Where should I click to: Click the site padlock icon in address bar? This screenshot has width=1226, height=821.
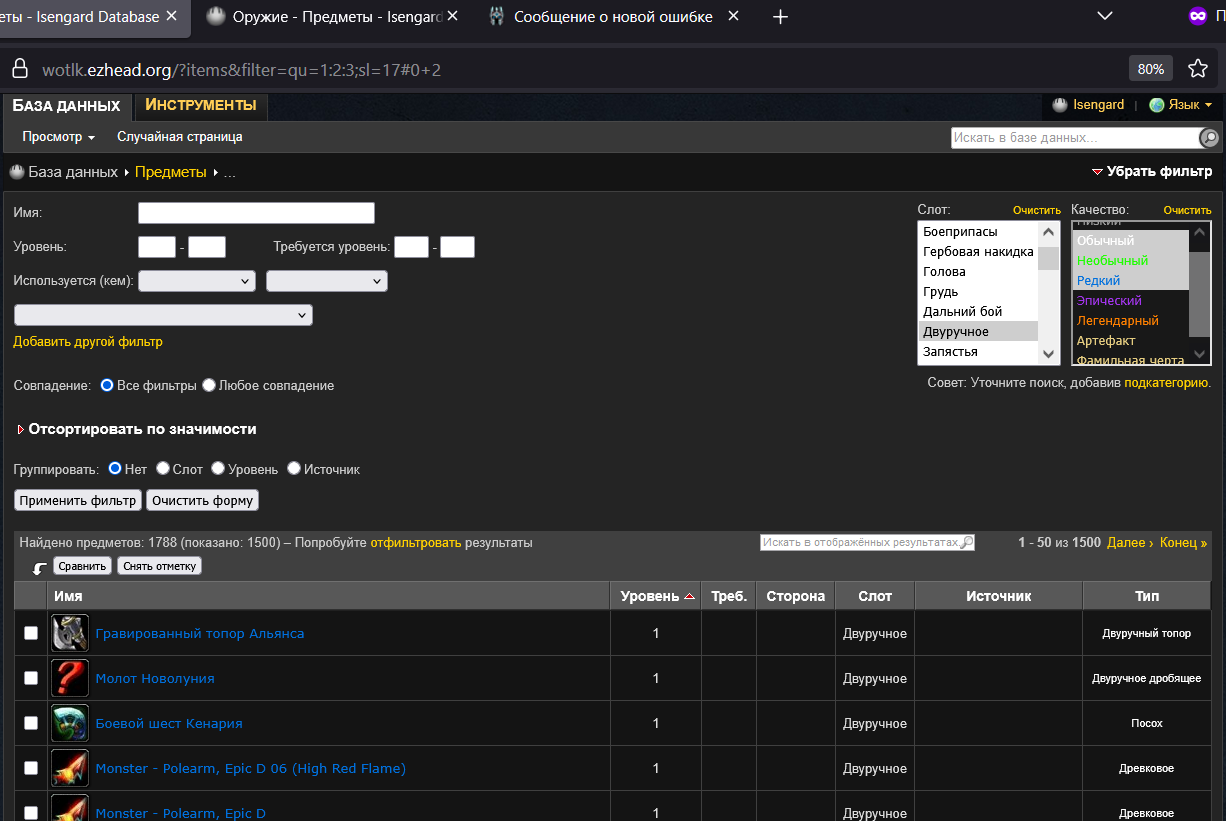pos(19,69)
